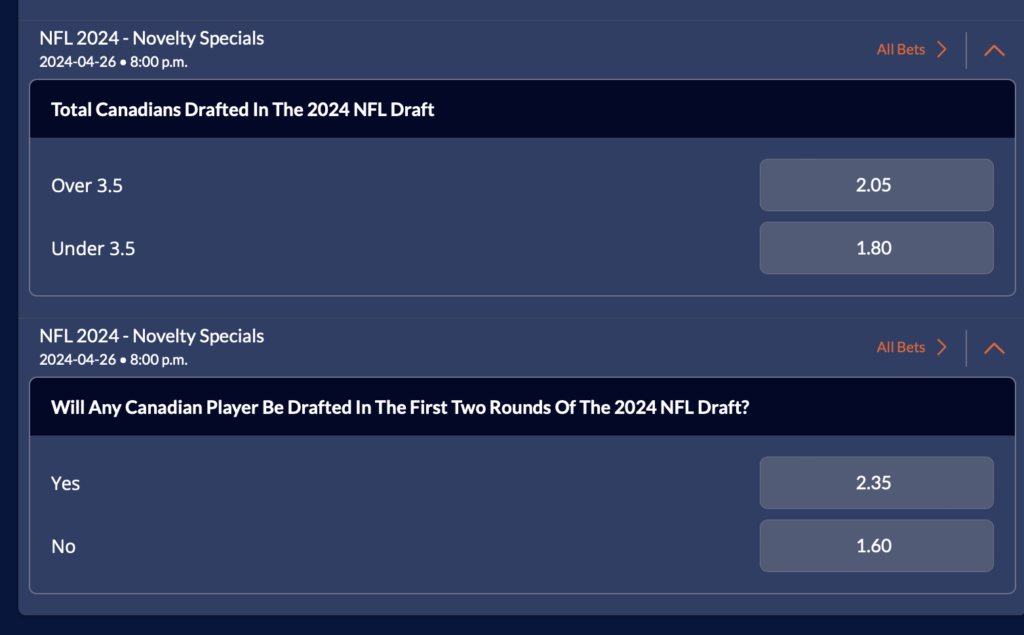Collapse the First Two Rounds market panel
The image size is (1024, 635).
pos(994,348)
